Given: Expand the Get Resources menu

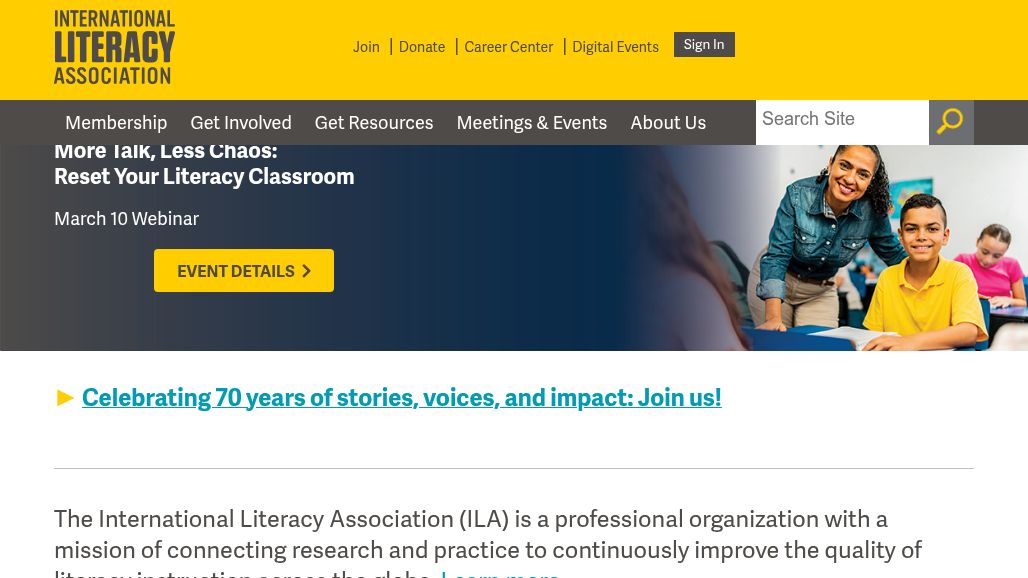Looking at the screenshot, I should pyautogui.click(x=374, y=123).
